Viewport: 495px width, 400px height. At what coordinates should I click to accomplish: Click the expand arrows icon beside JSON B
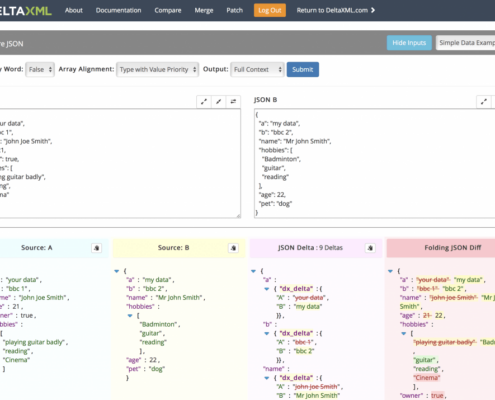pyautogui.click(x=484, y=102)
